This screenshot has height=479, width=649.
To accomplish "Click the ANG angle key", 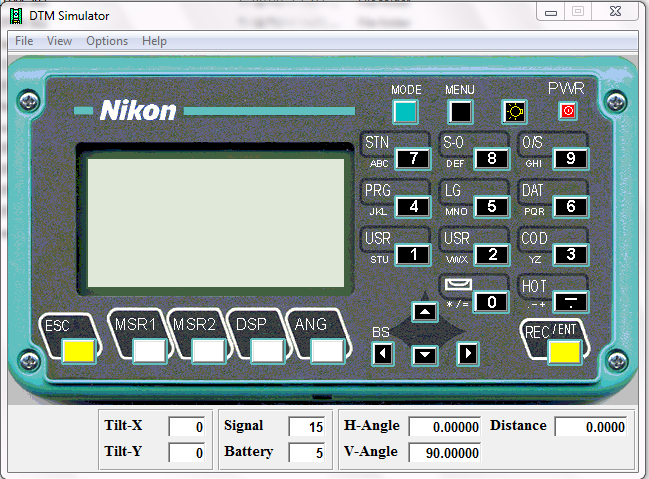I will (327, 351).
